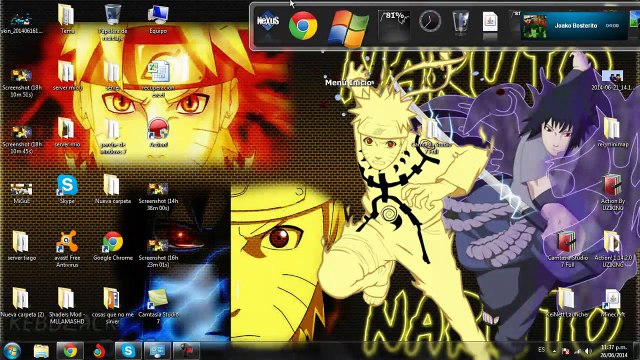Open Papelera de reciclaje on desktop
Viewport: 640px width, 360px height.
point(113,22)
